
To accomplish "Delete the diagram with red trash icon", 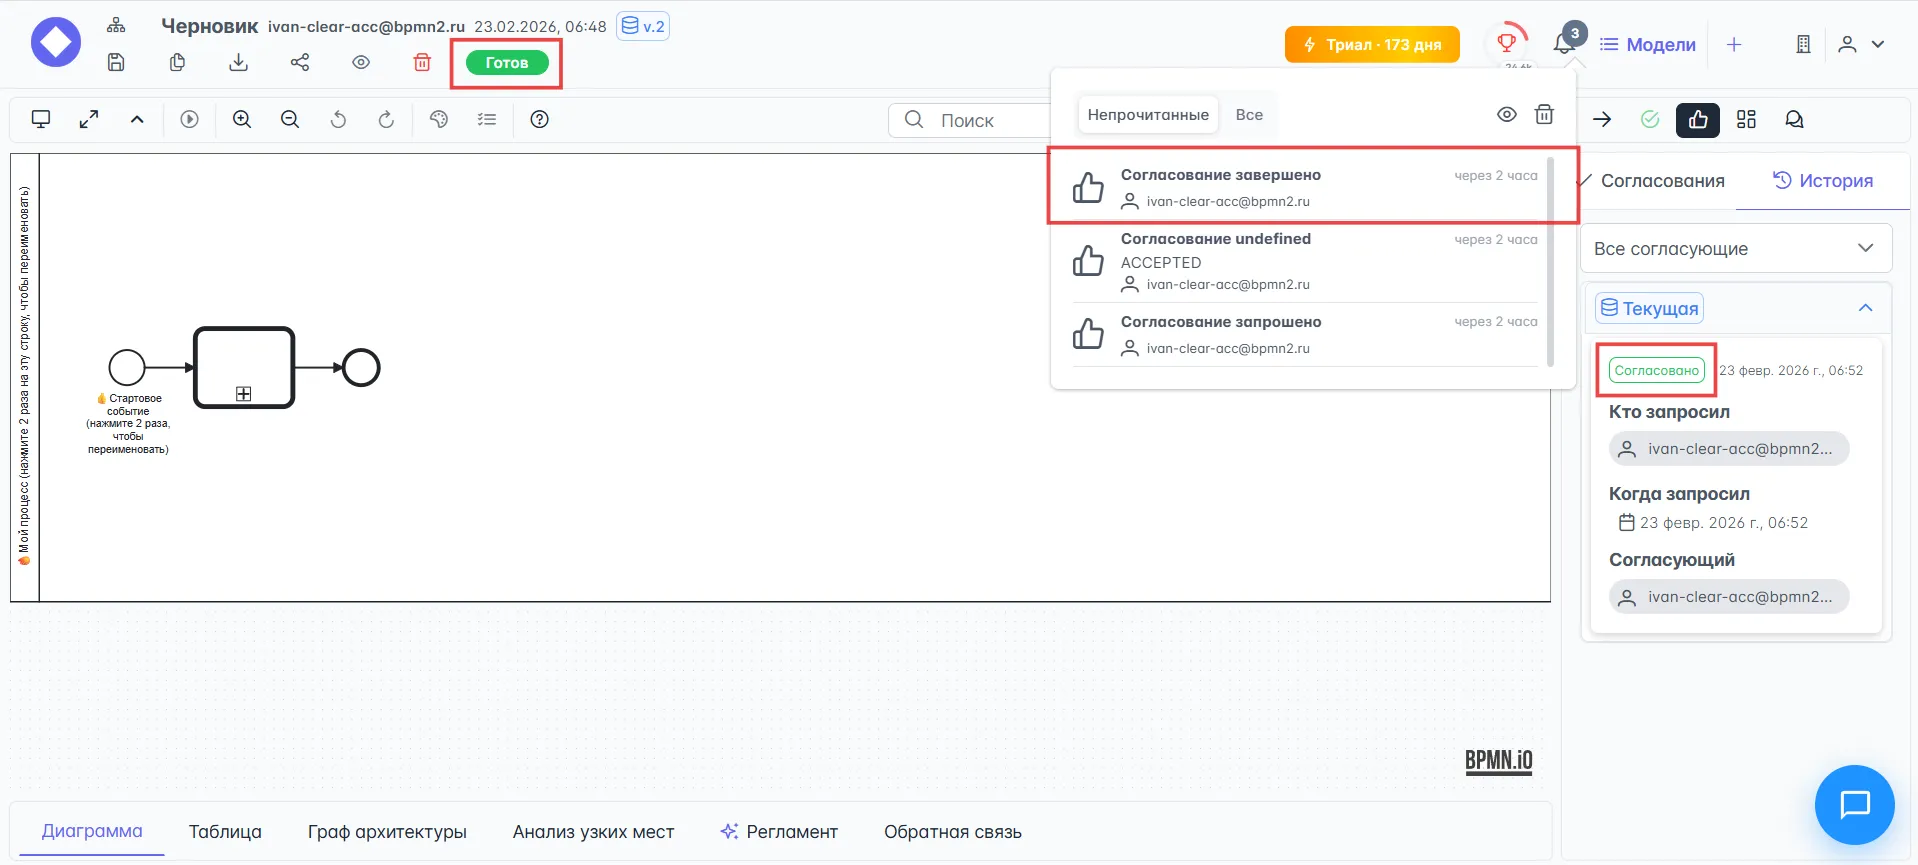I will coord(422,62).
